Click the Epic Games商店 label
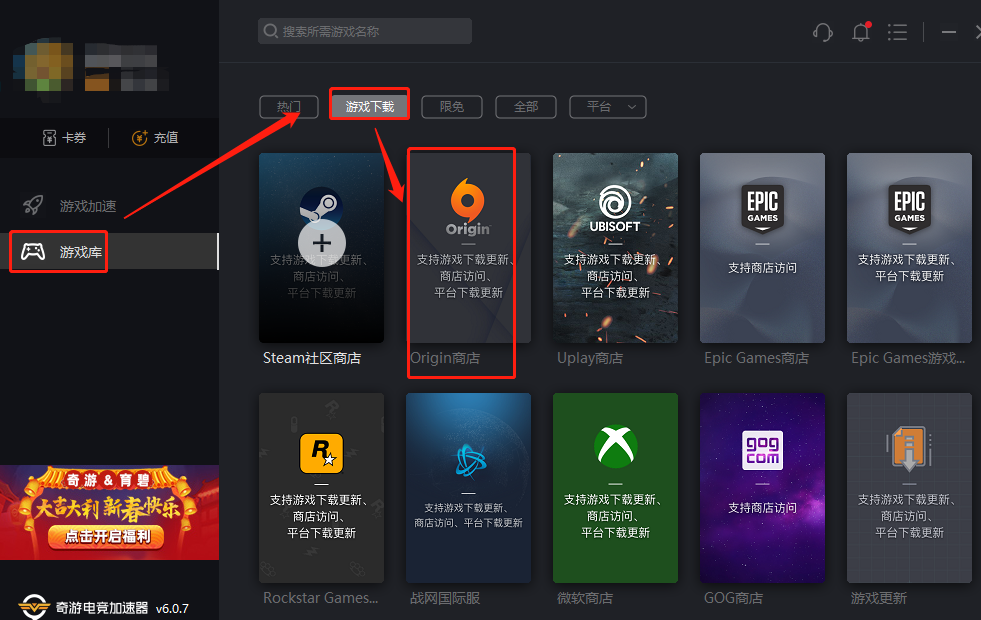Screen dimensions: 981x620 click(x=756, y=358)
